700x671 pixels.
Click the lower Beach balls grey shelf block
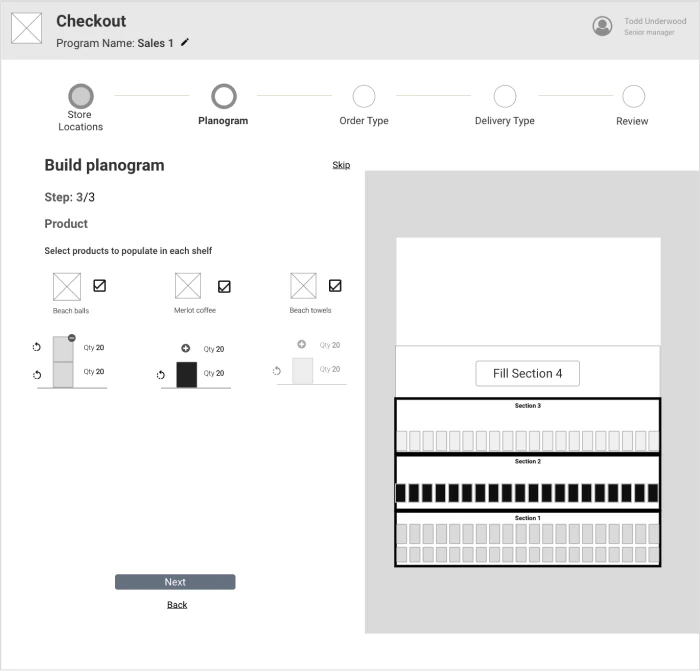[x=63, y=375]
